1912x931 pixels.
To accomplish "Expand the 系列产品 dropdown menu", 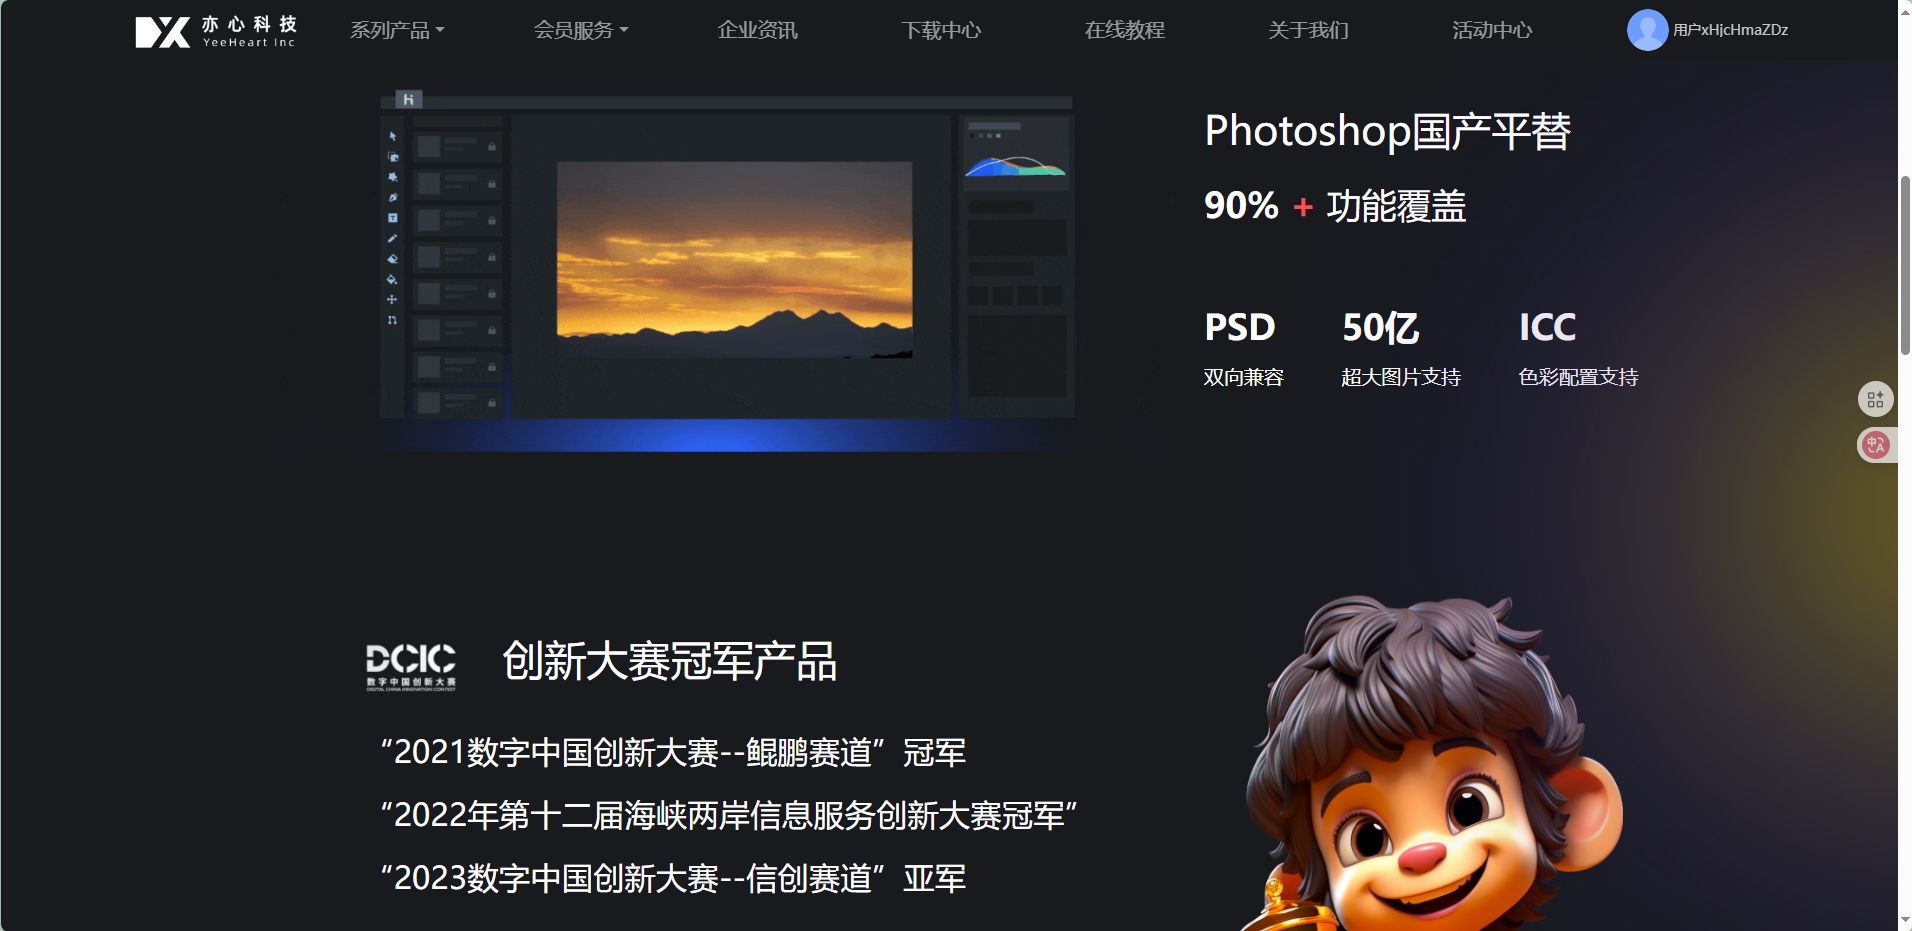I will (x=397, y=30).
